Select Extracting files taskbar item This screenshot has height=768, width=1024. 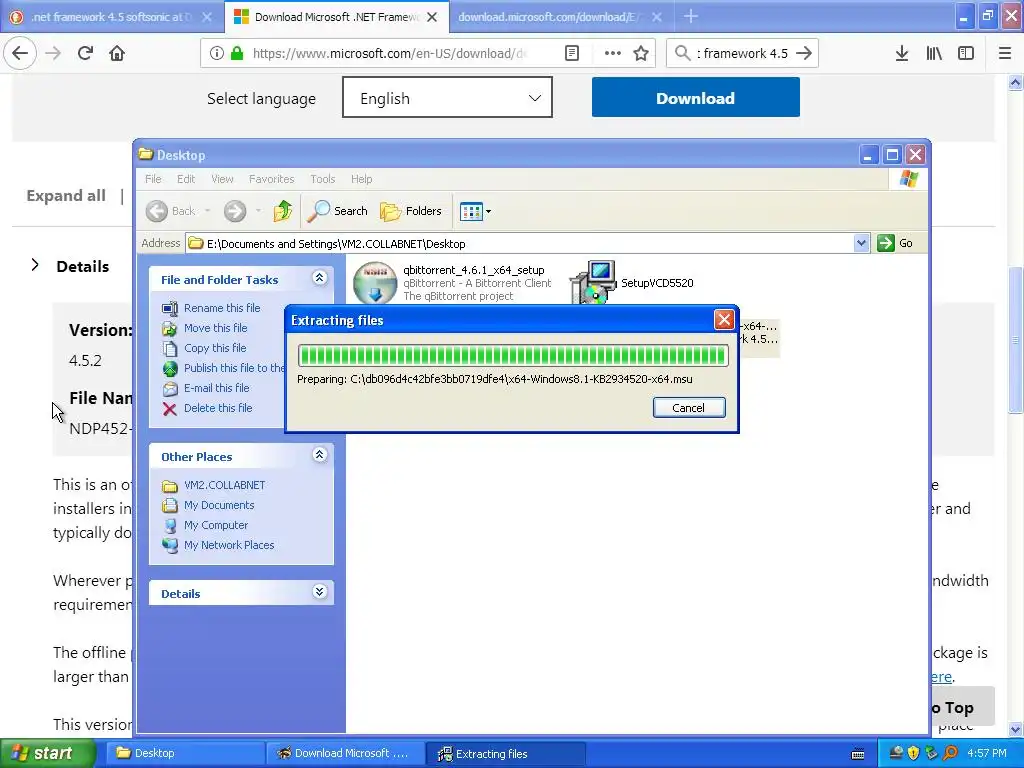[x=506, y=754]
